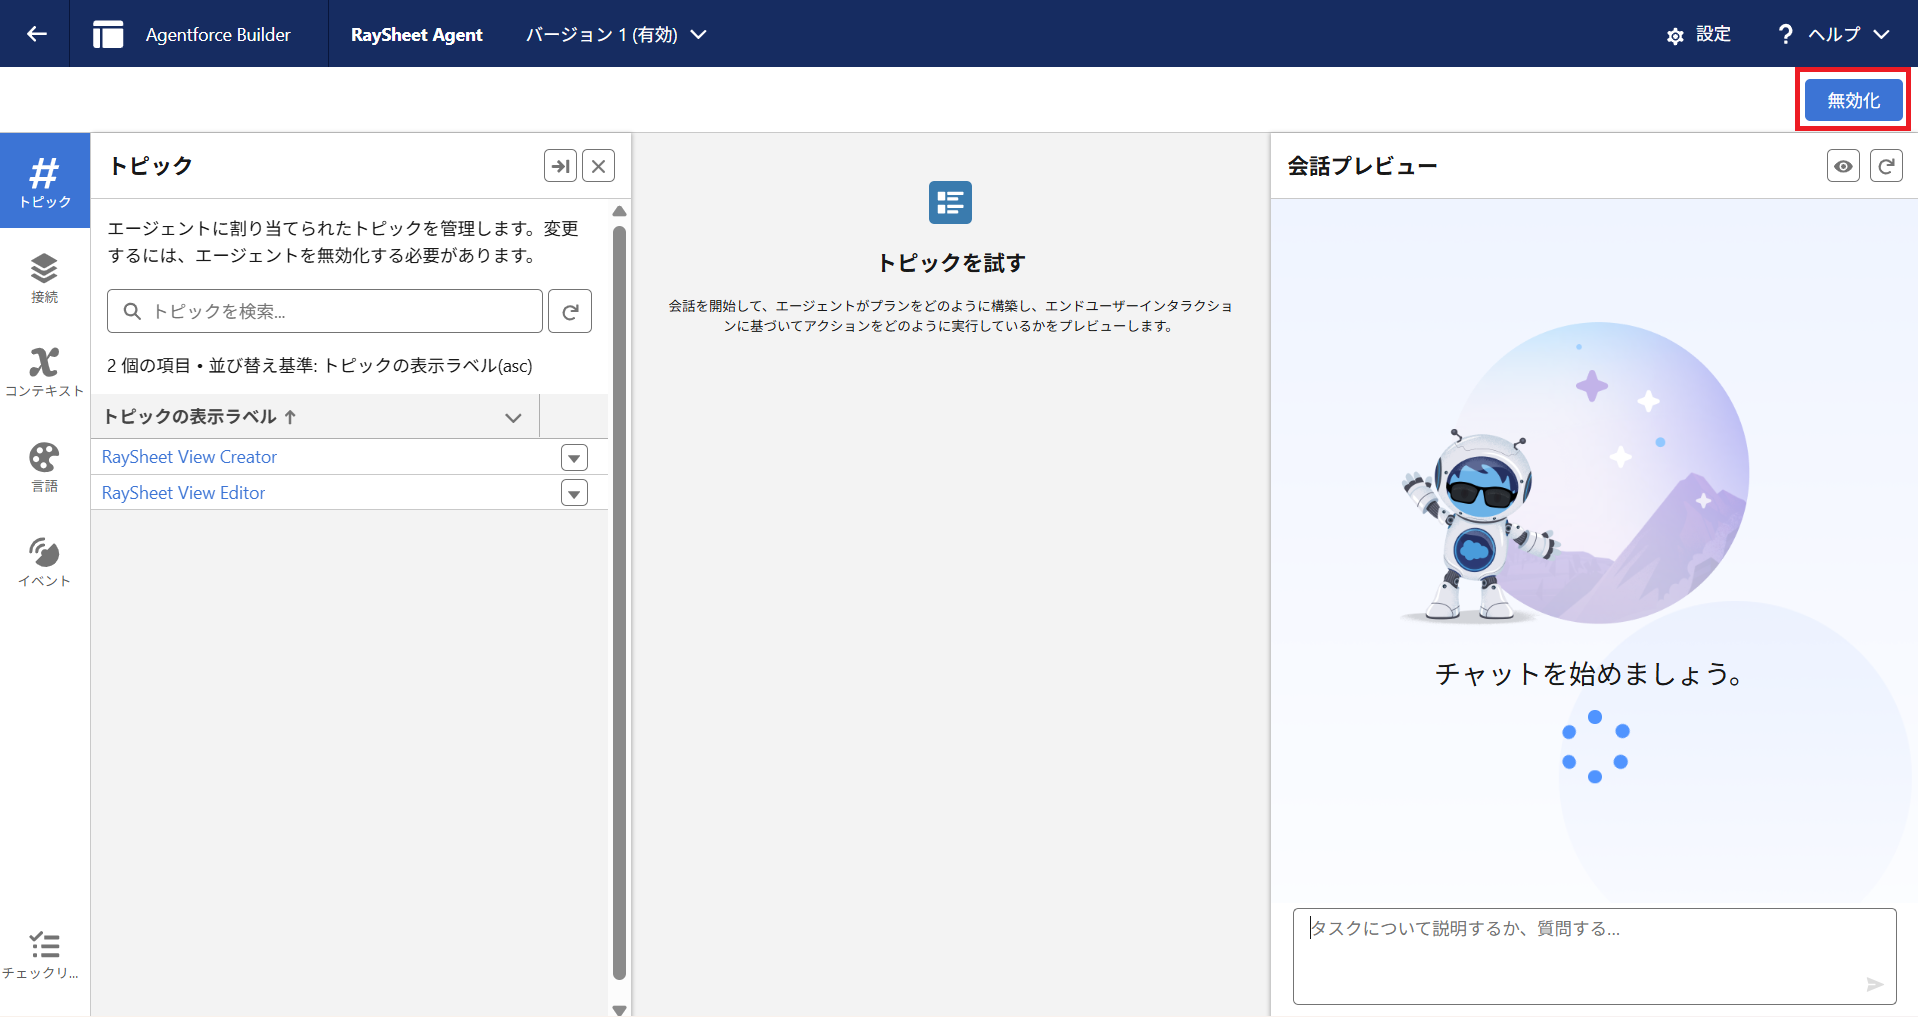
Task: Reset the conversation preview with refresh icon
Action: click(x=1886, y=166)
